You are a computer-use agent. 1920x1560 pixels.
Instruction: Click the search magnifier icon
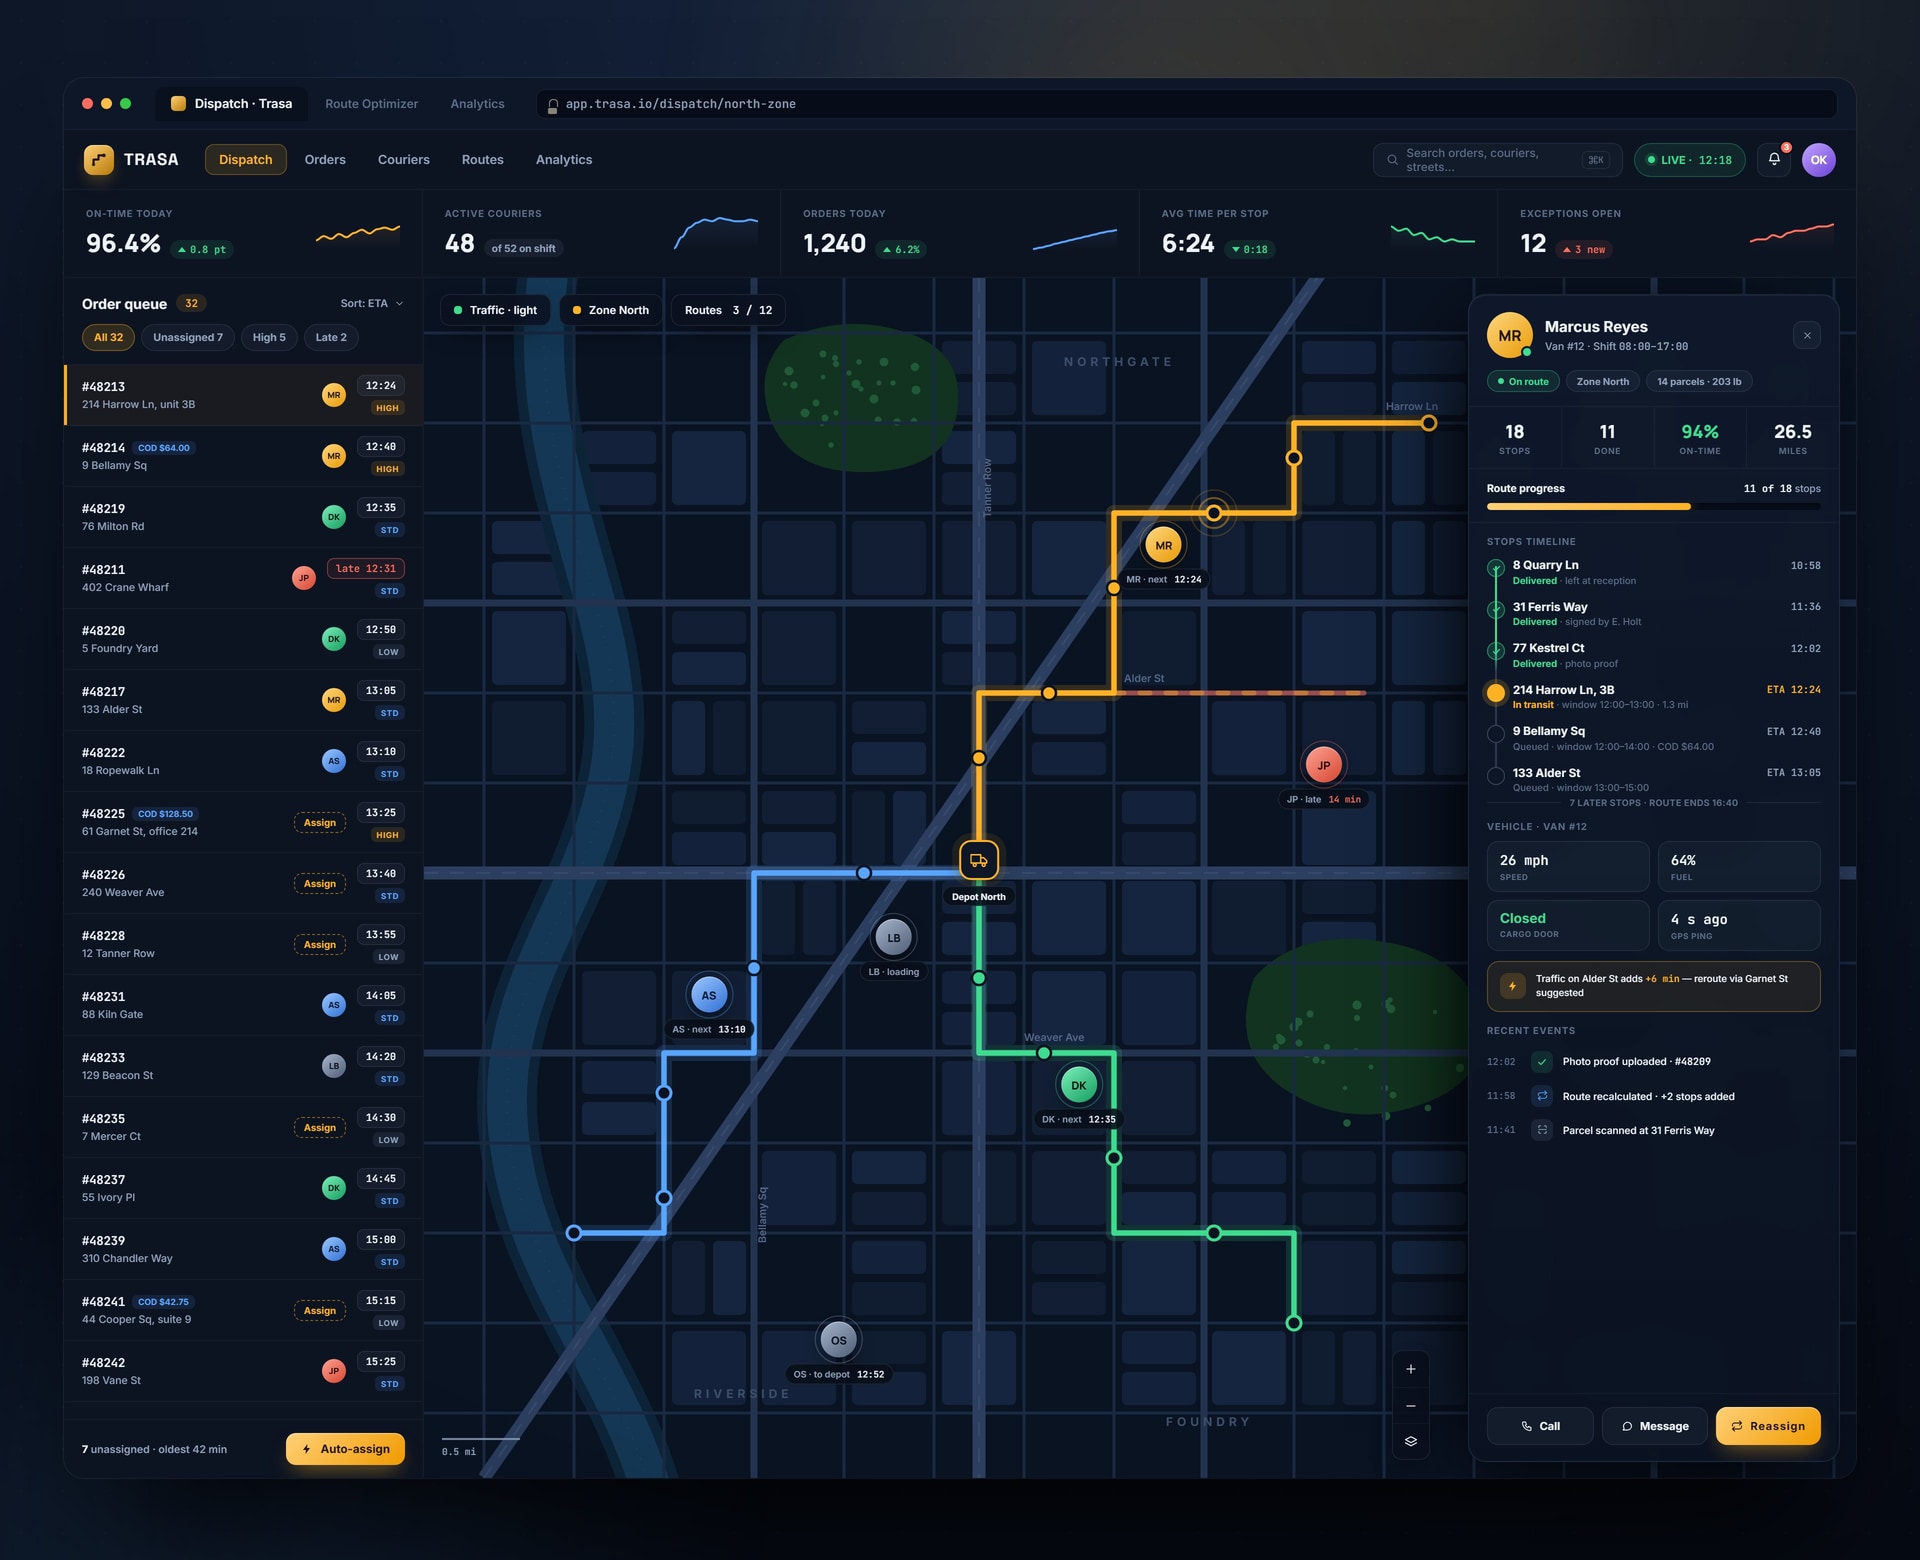click(1392, 160)
